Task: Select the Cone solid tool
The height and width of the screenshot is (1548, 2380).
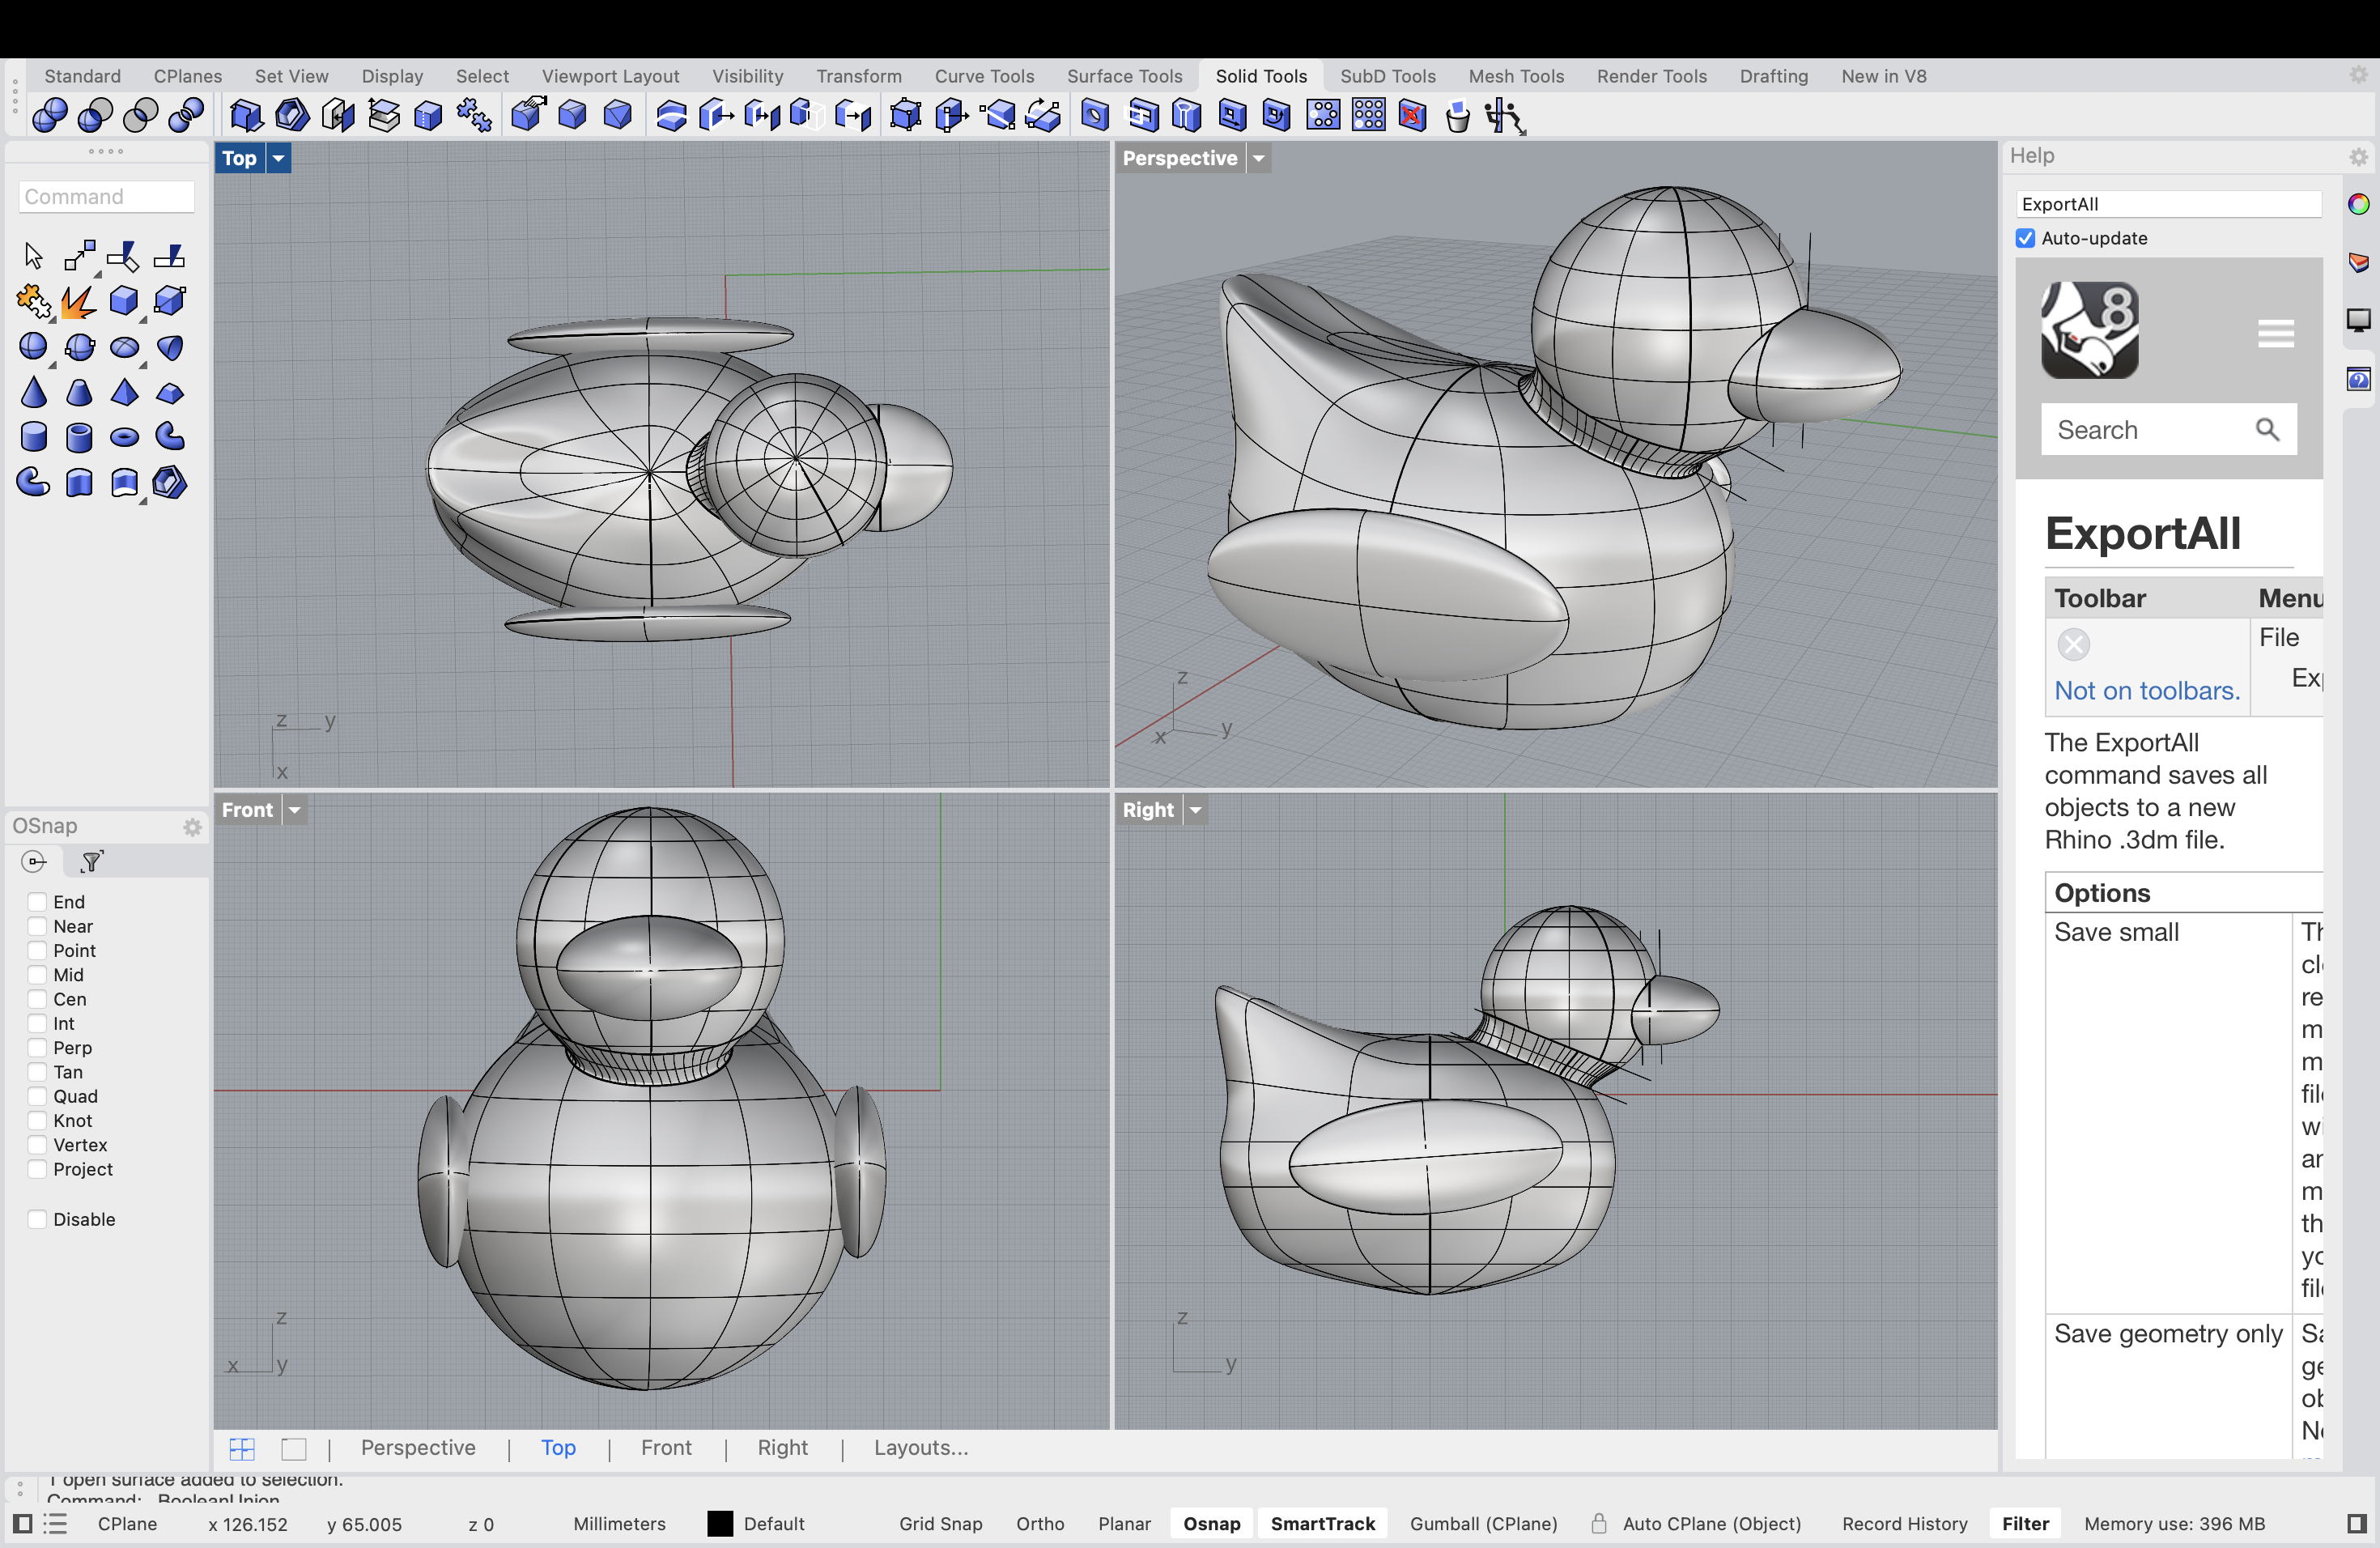Action: coord(33,393)
